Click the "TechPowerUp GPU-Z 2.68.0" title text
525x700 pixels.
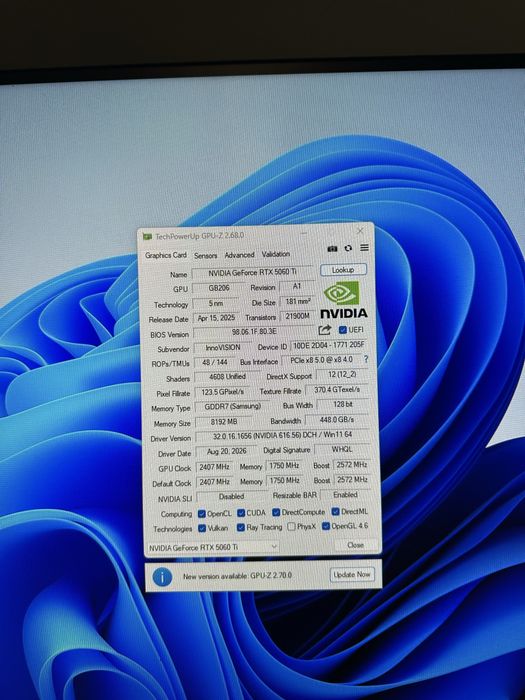(x=200, y=236)
